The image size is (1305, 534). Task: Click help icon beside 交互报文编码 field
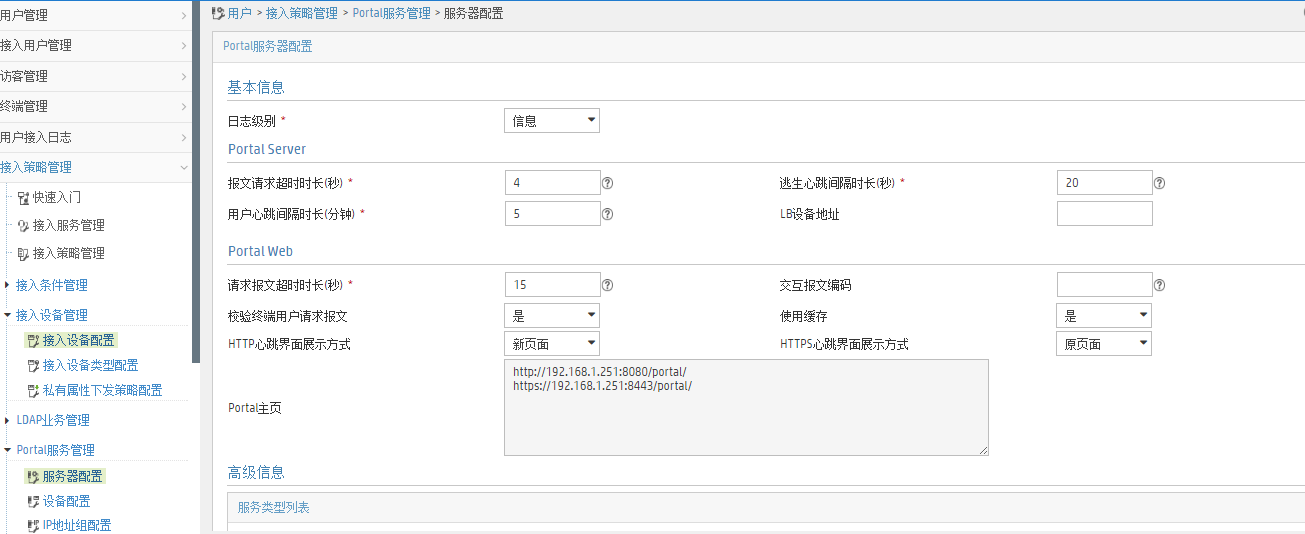coord(1160,285)
